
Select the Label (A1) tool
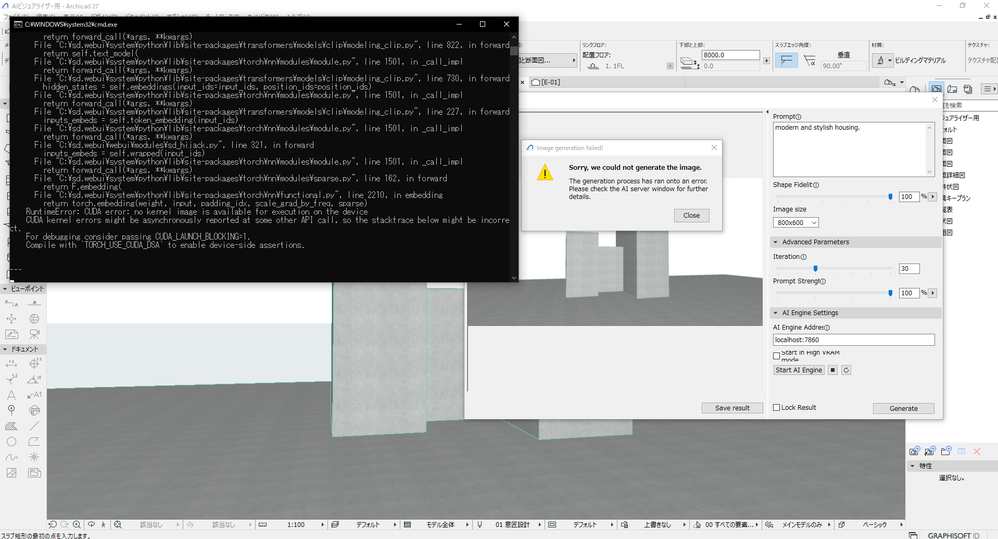coord(34,395)
